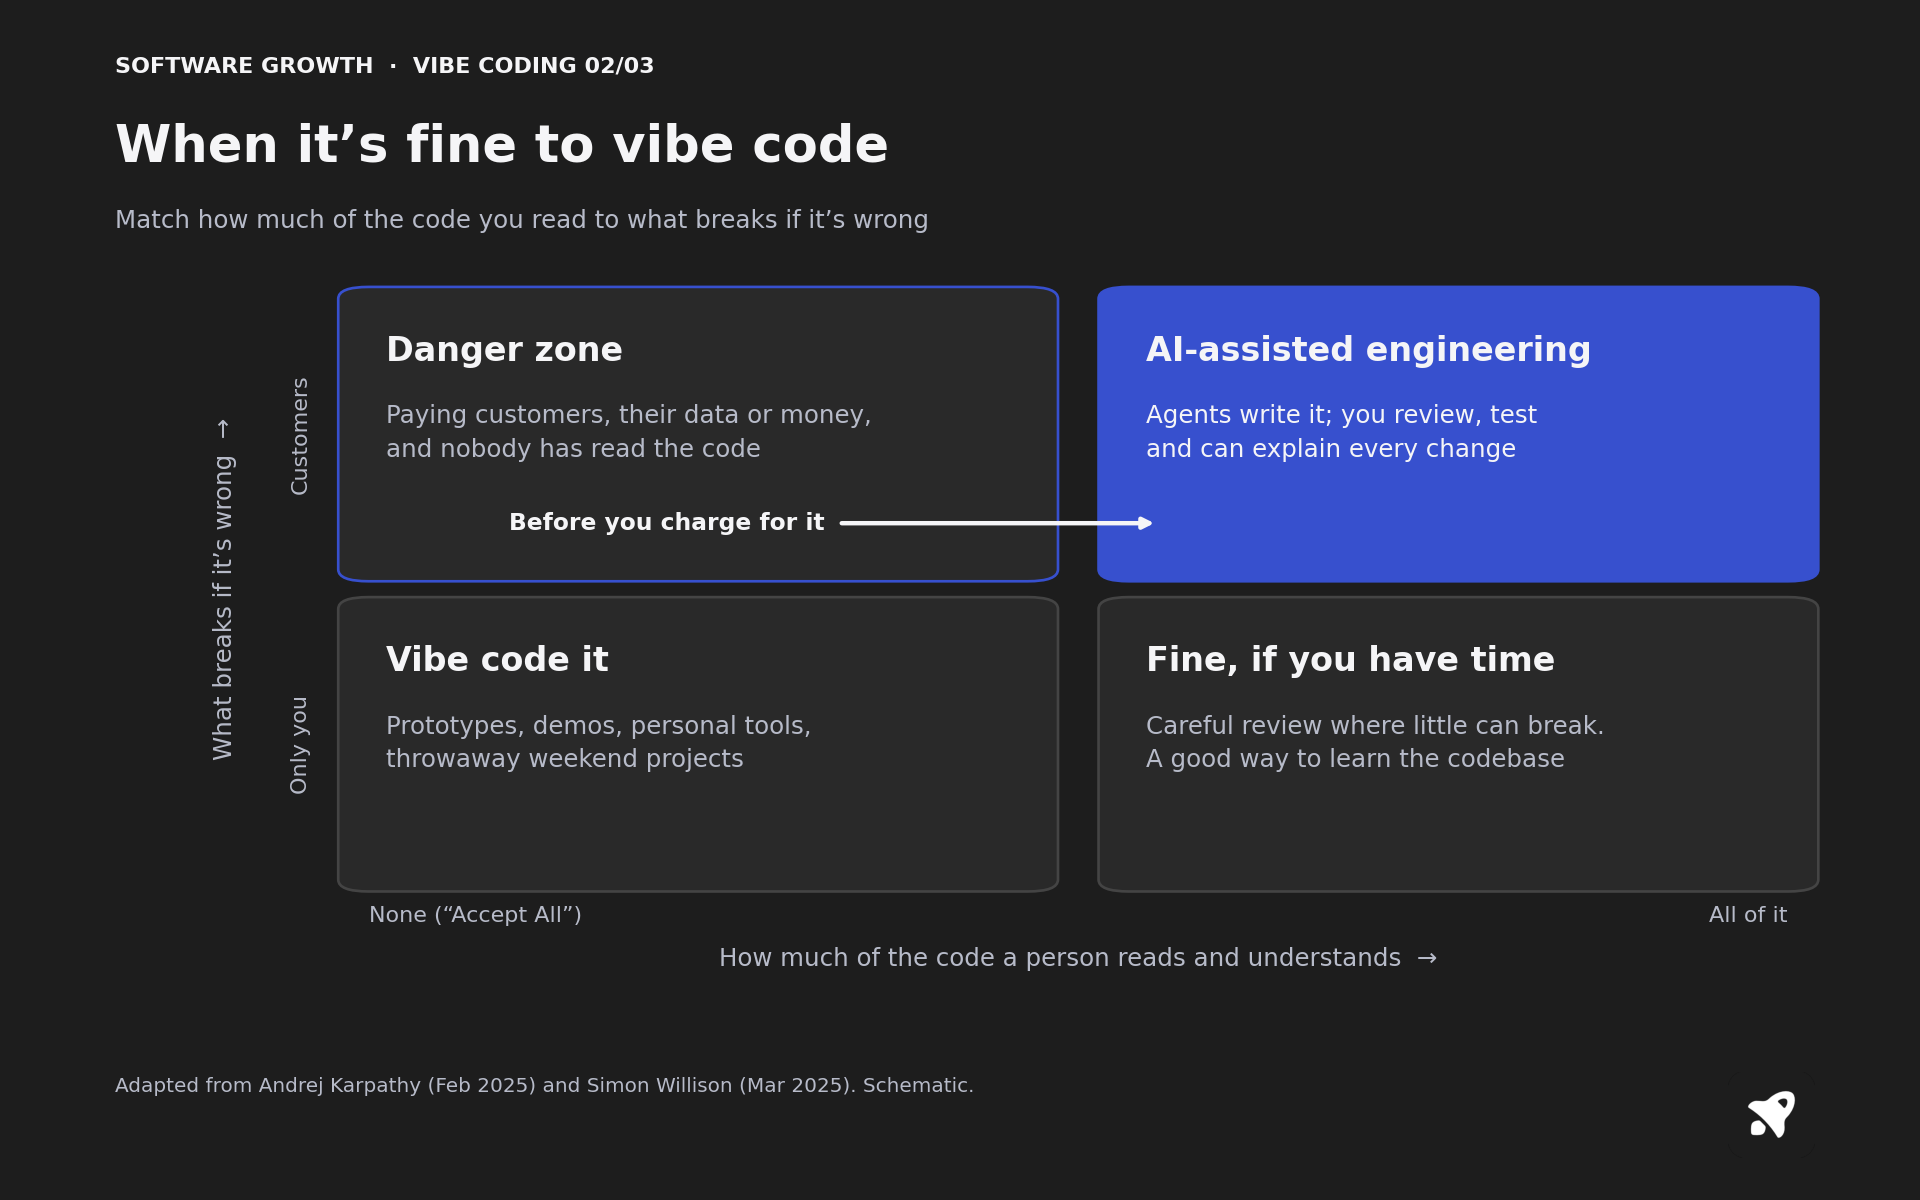The width and height of the screenshot is (1920, 1200).
Task: Click the Customers axis label
Action: pyautogui.click(x=300, y=436)
